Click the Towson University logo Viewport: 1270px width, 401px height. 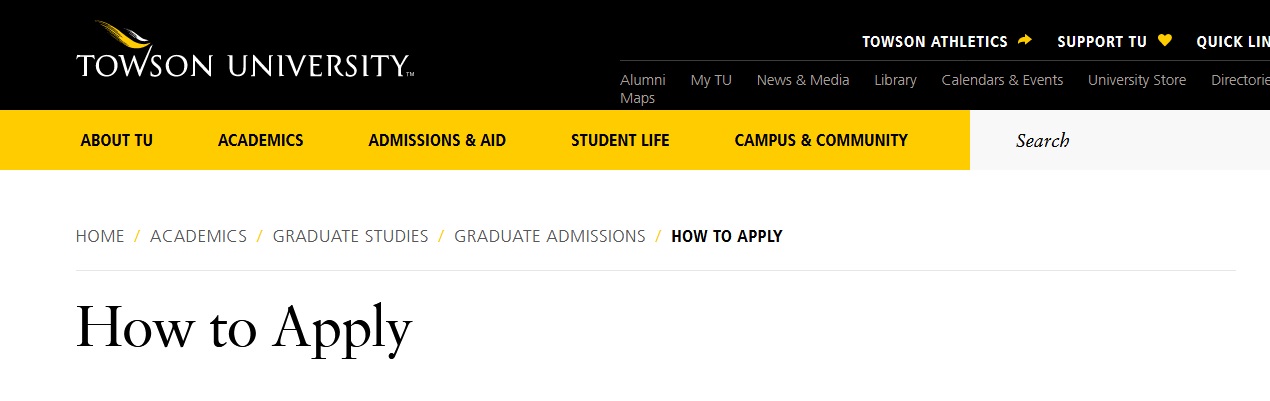tap(244, 52)
